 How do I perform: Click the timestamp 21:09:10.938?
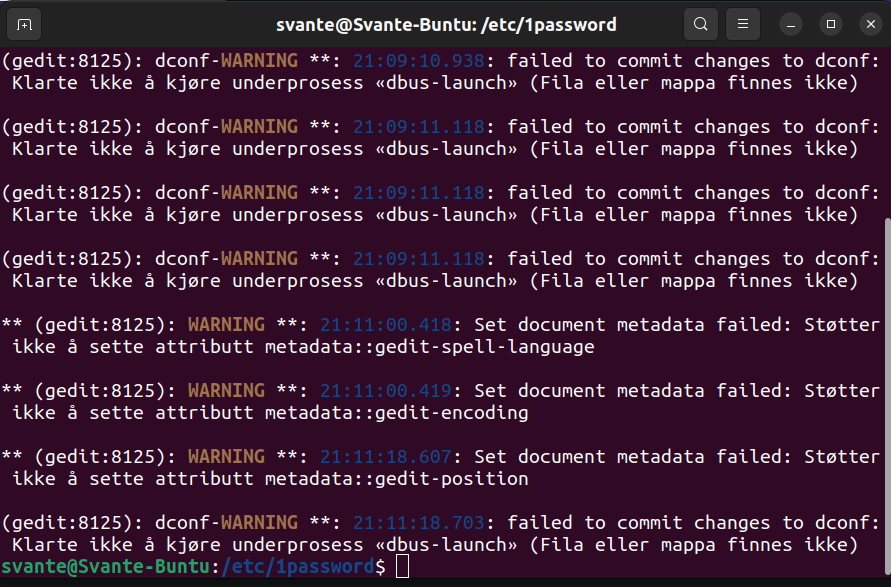point(418,61)
